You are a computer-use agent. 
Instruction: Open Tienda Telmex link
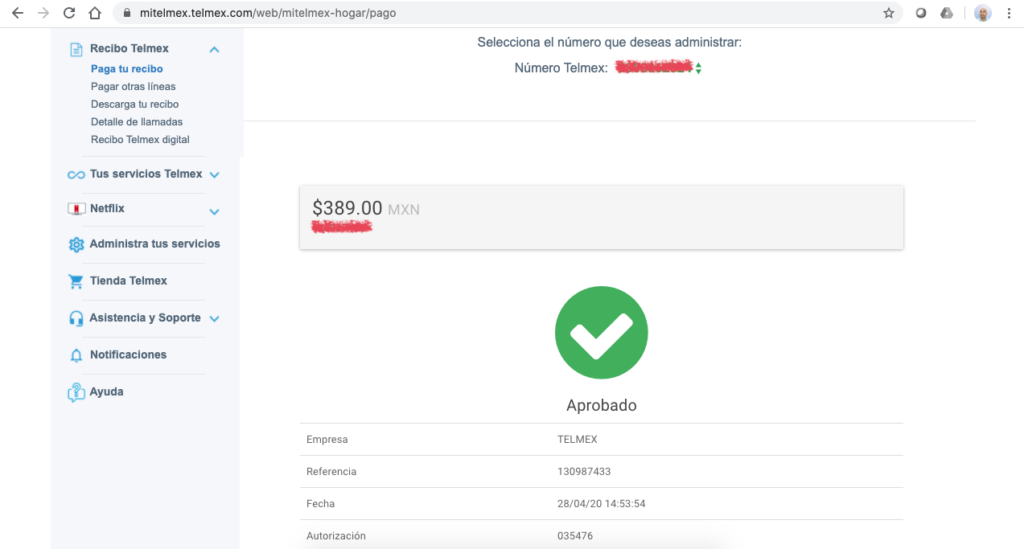click(x=129, y=281)
